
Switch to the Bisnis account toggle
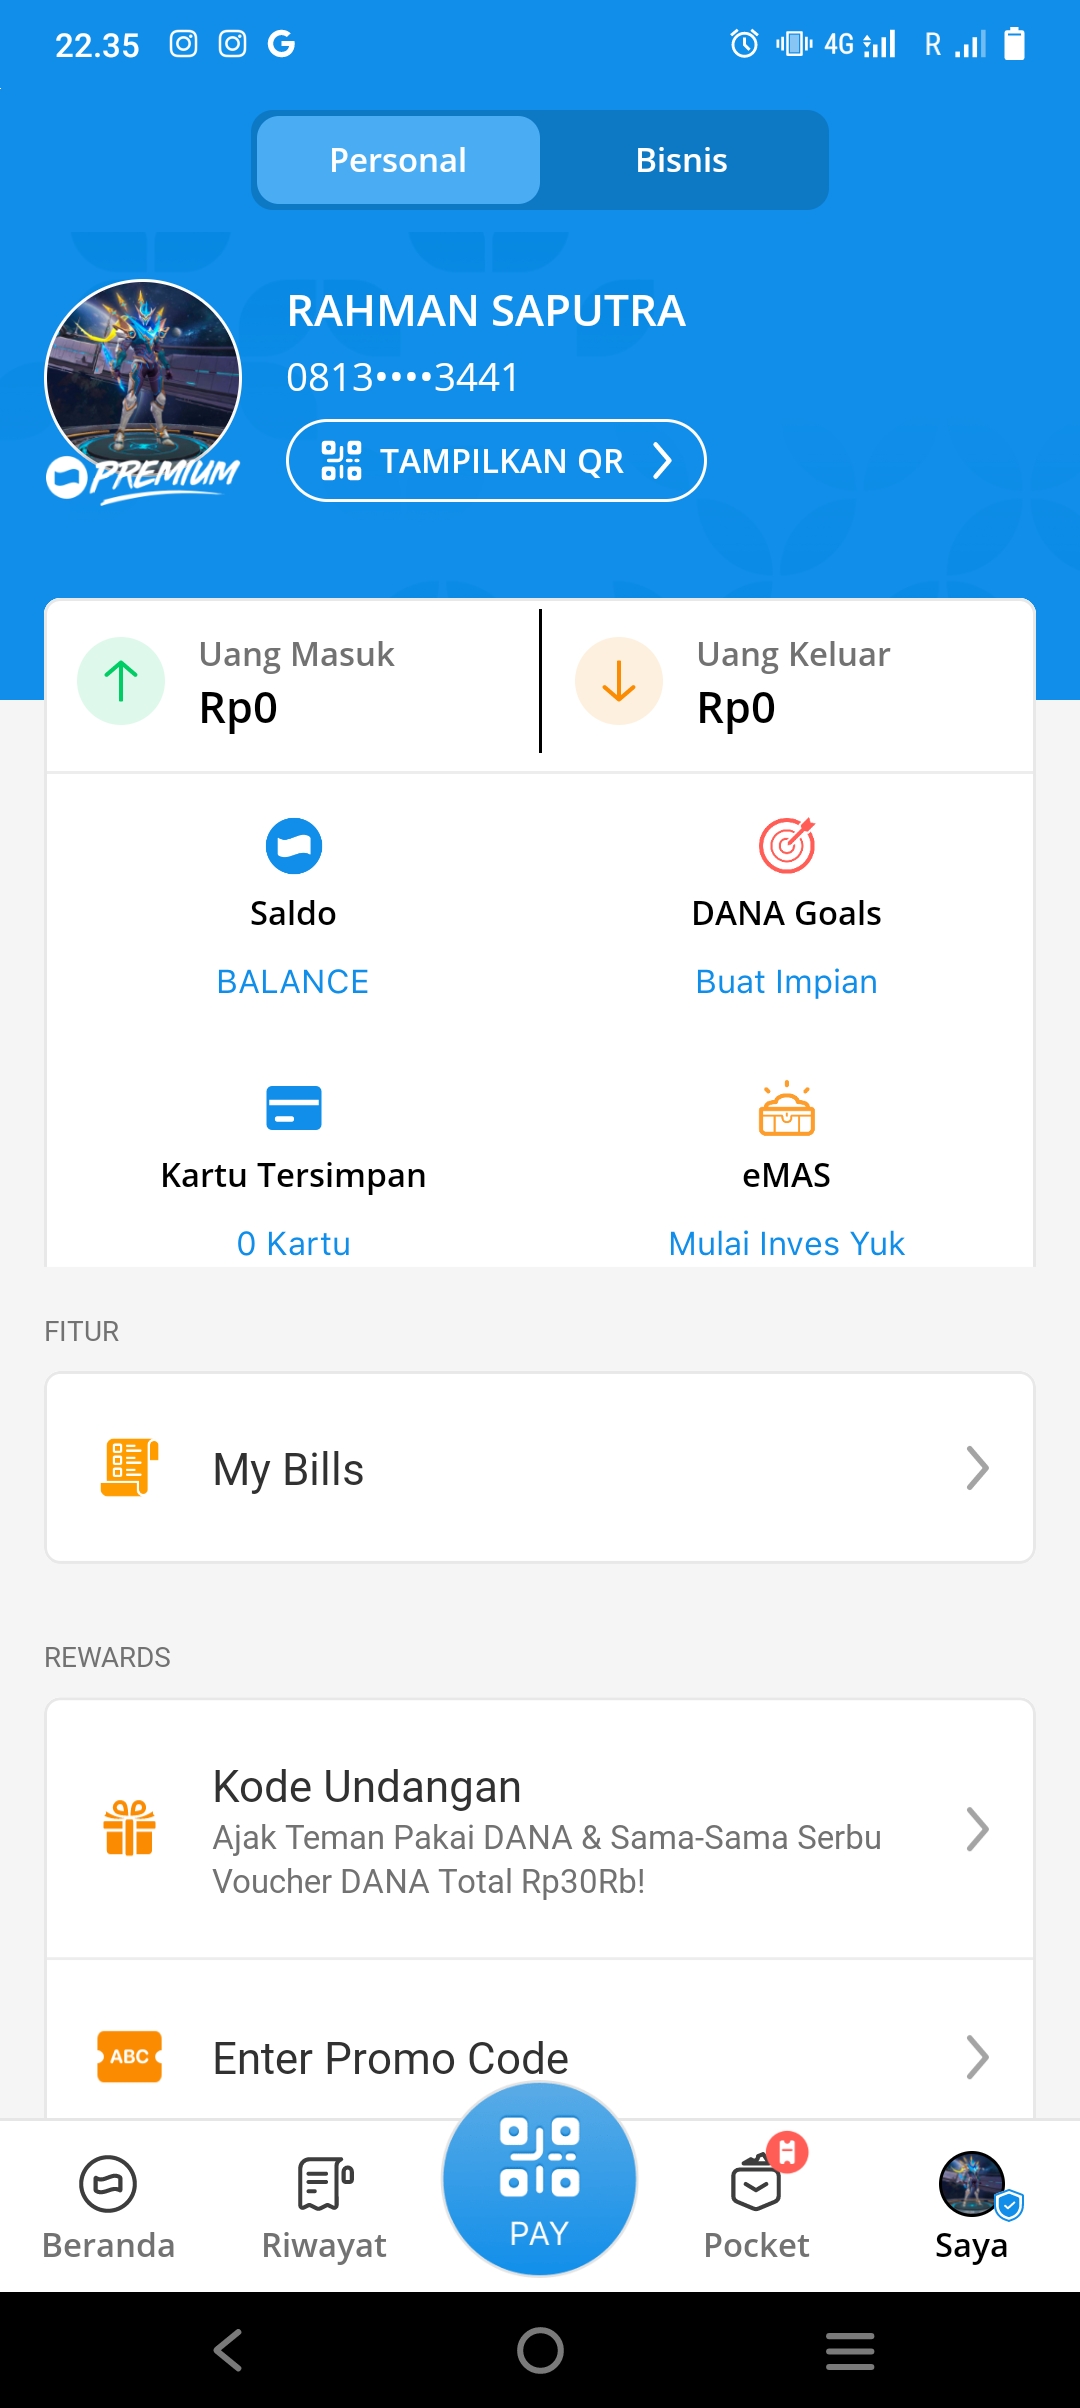click(682, 160)
